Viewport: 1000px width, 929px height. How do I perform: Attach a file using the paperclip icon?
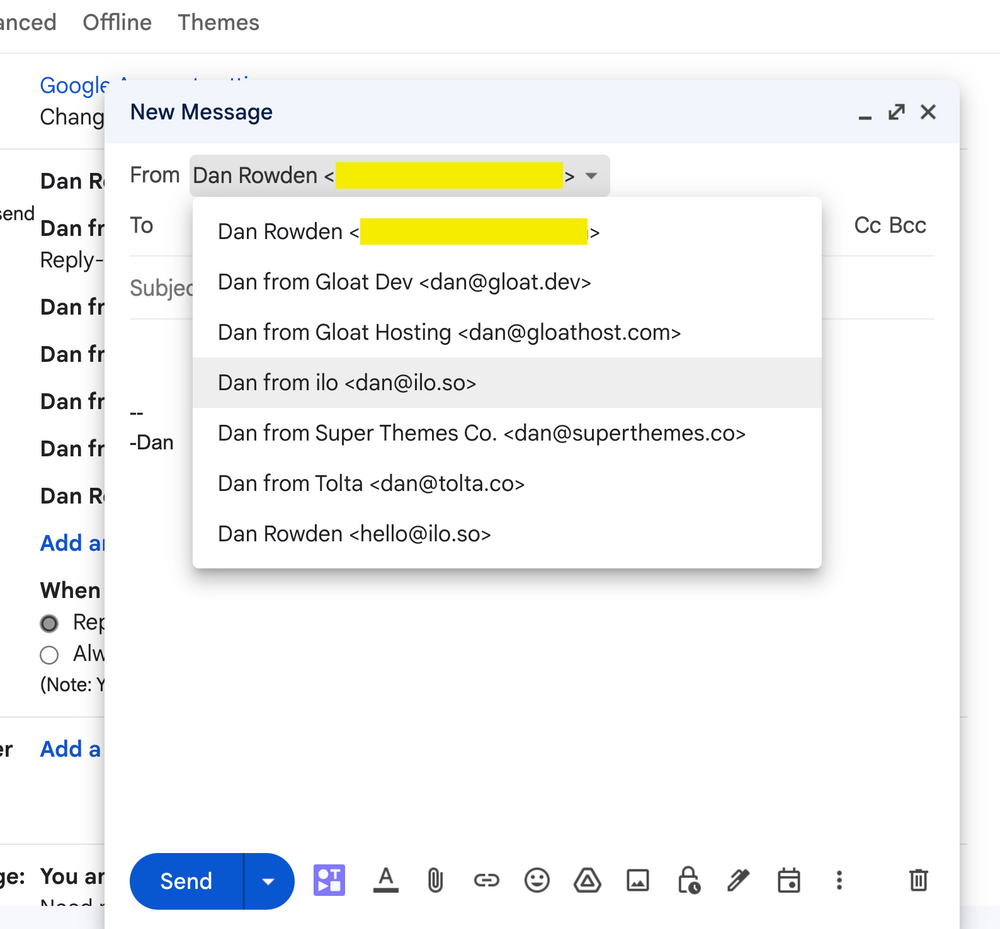click(436, 880)
